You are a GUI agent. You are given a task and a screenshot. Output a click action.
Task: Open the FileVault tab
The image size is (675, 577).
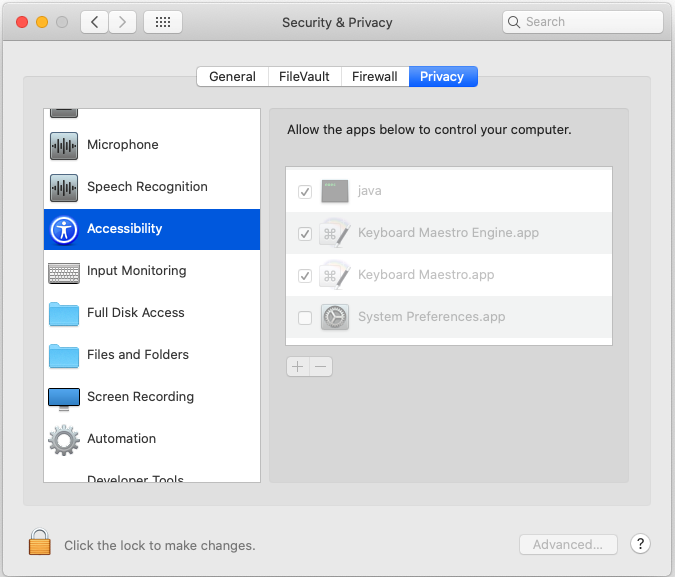[304, 76]
